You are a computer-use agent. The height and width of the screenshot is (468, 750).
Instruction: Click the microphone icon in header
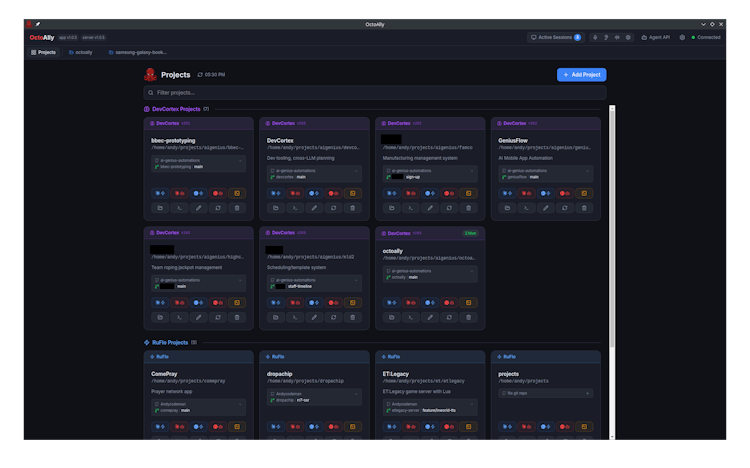596,37
